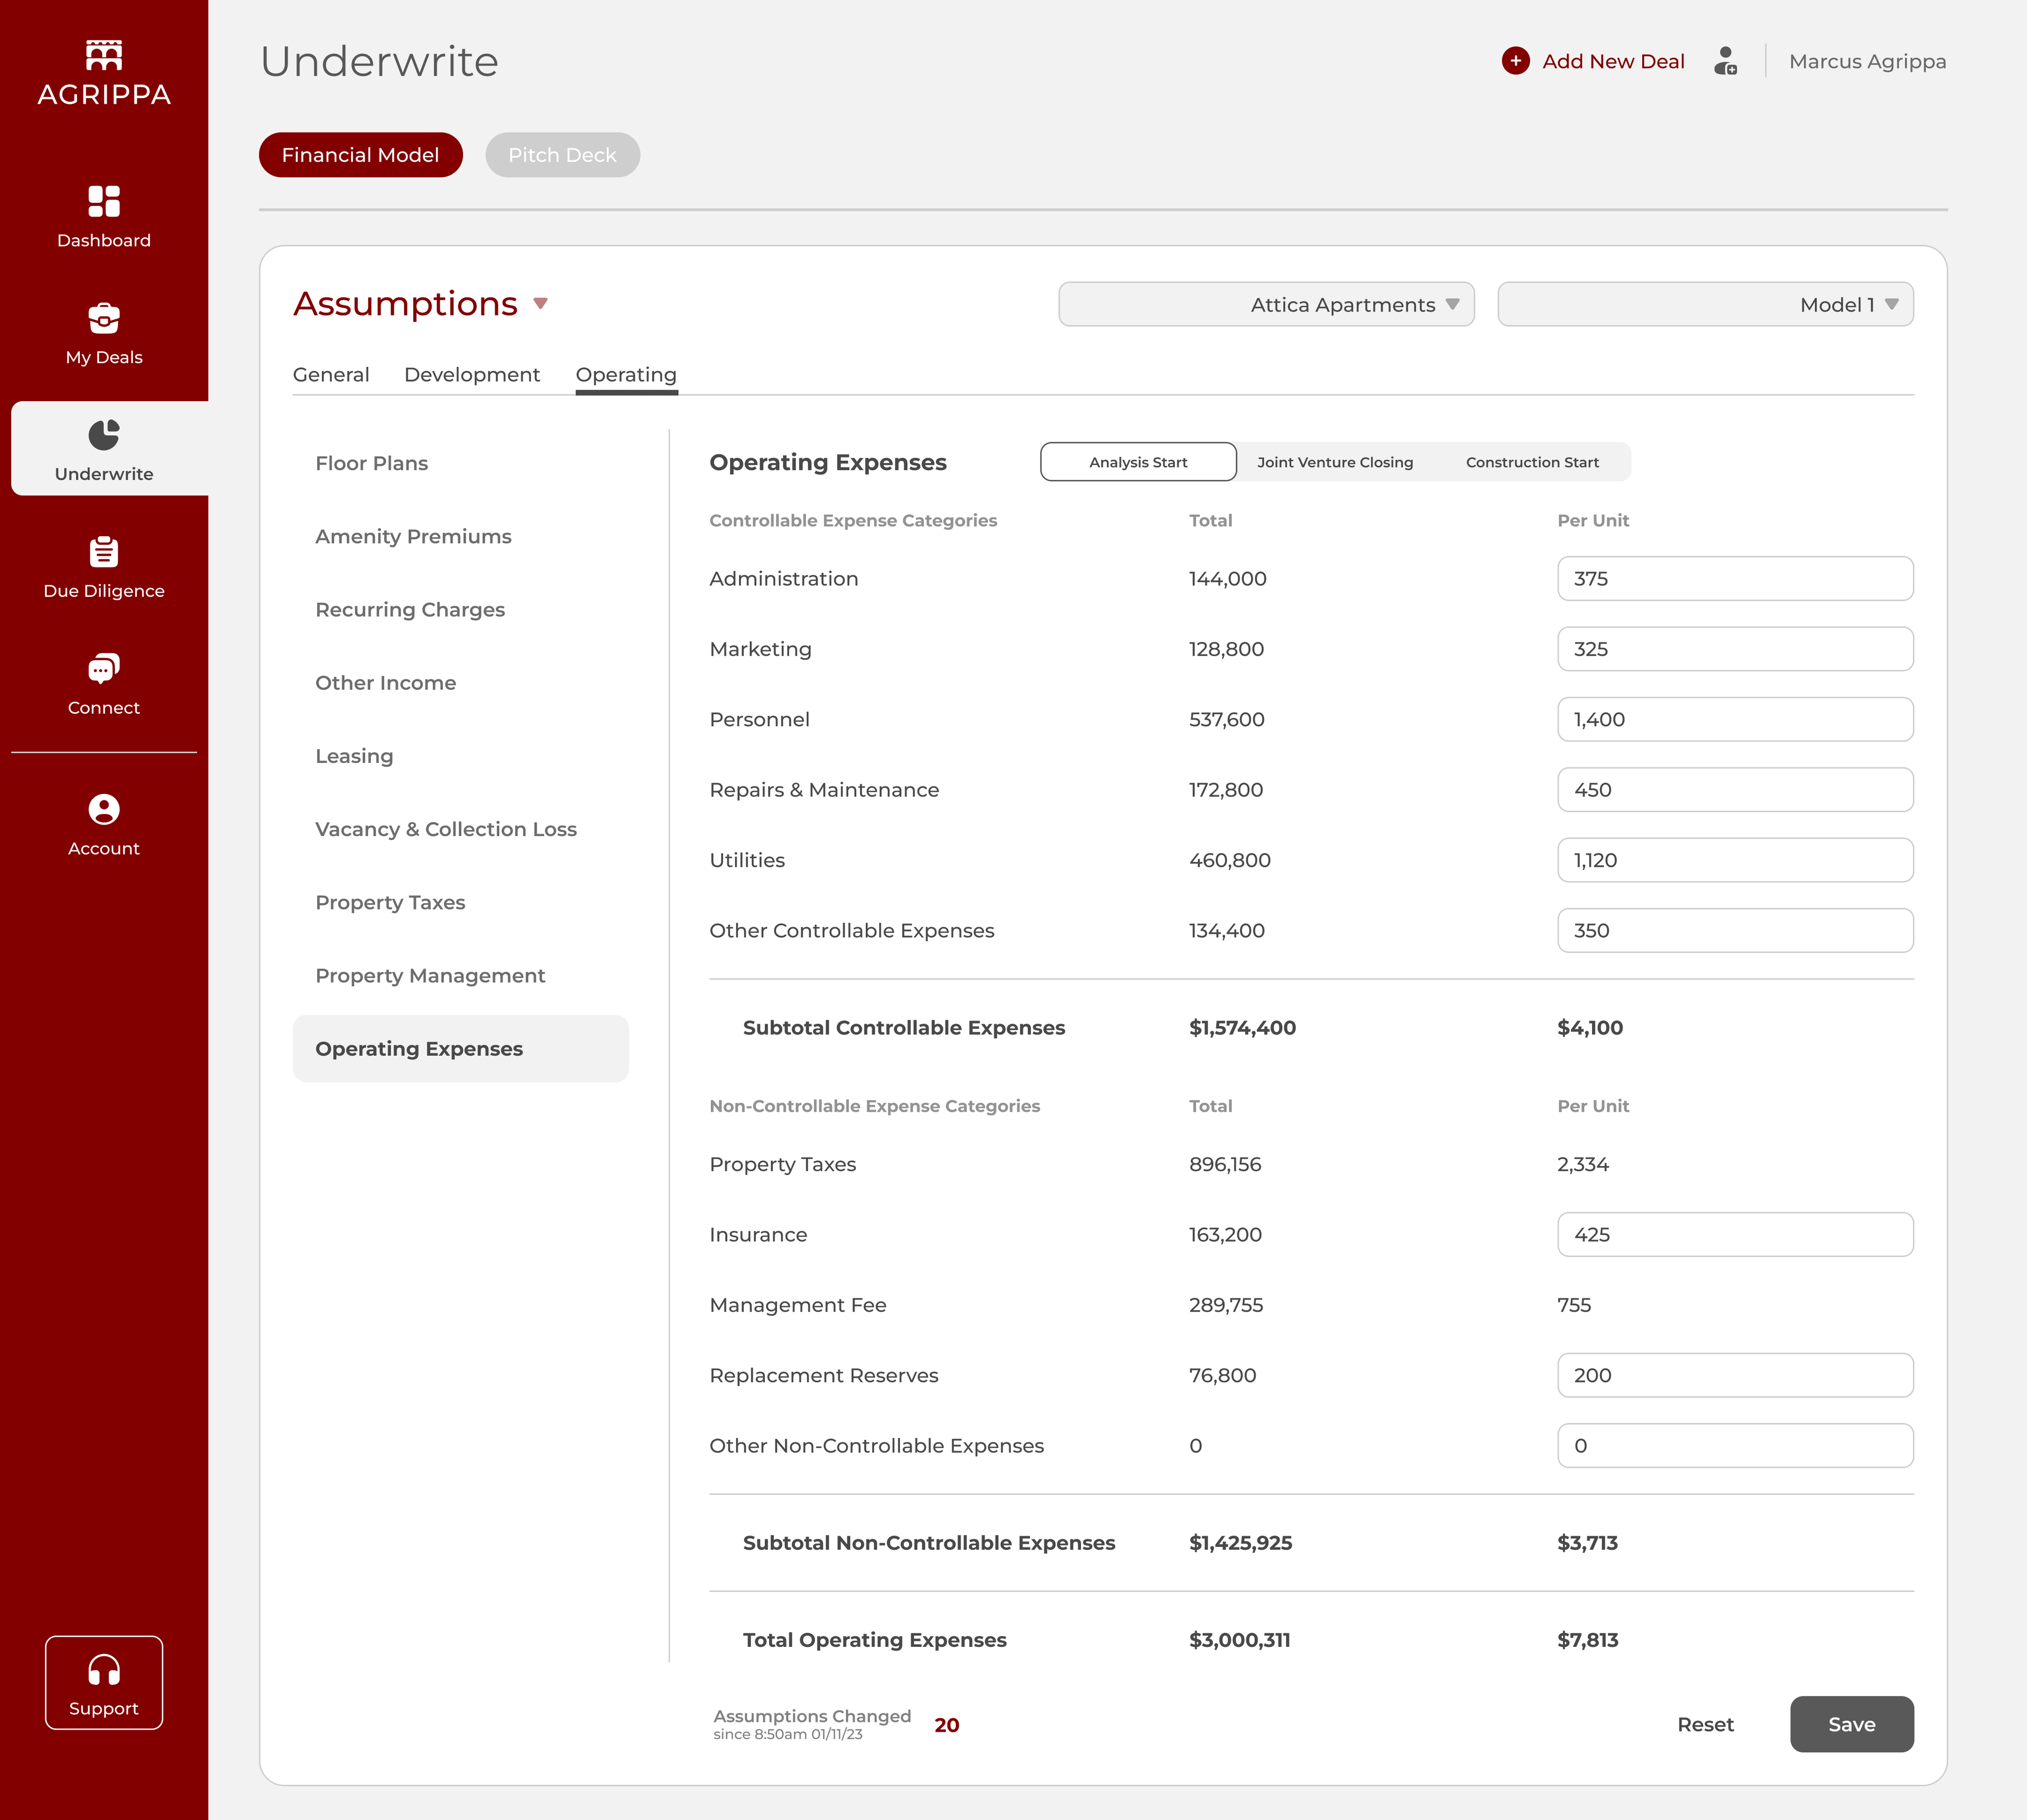Click Administration per unit field
This screenshot has height=1820, width=2027.
1735,578
